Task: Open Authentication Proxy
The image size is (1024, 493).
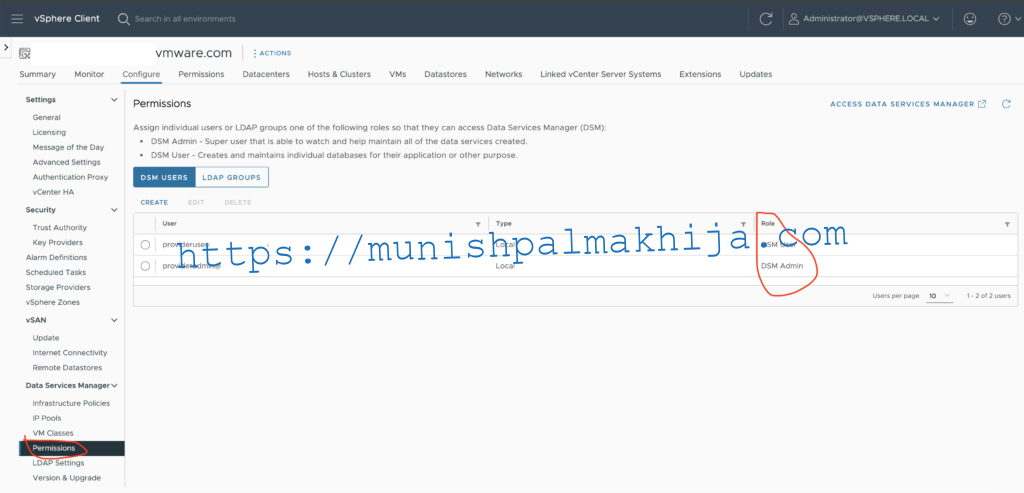Action: pyautogui.click(x=71, y=177)
